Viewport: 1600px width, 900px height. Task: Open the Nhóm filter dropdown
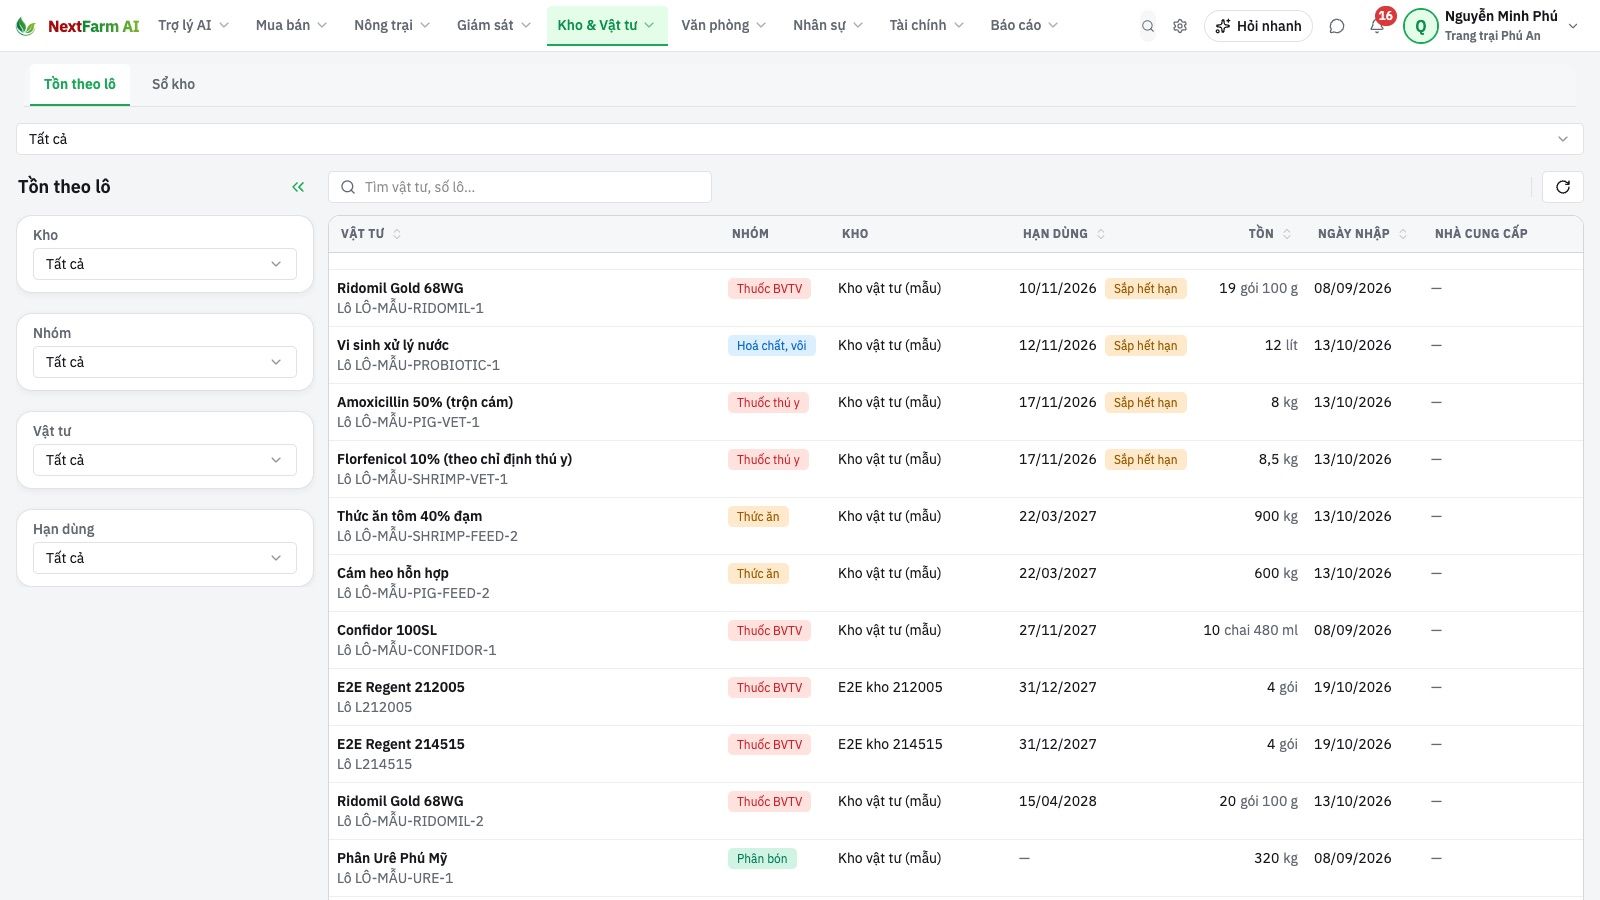tap(165, 362)
